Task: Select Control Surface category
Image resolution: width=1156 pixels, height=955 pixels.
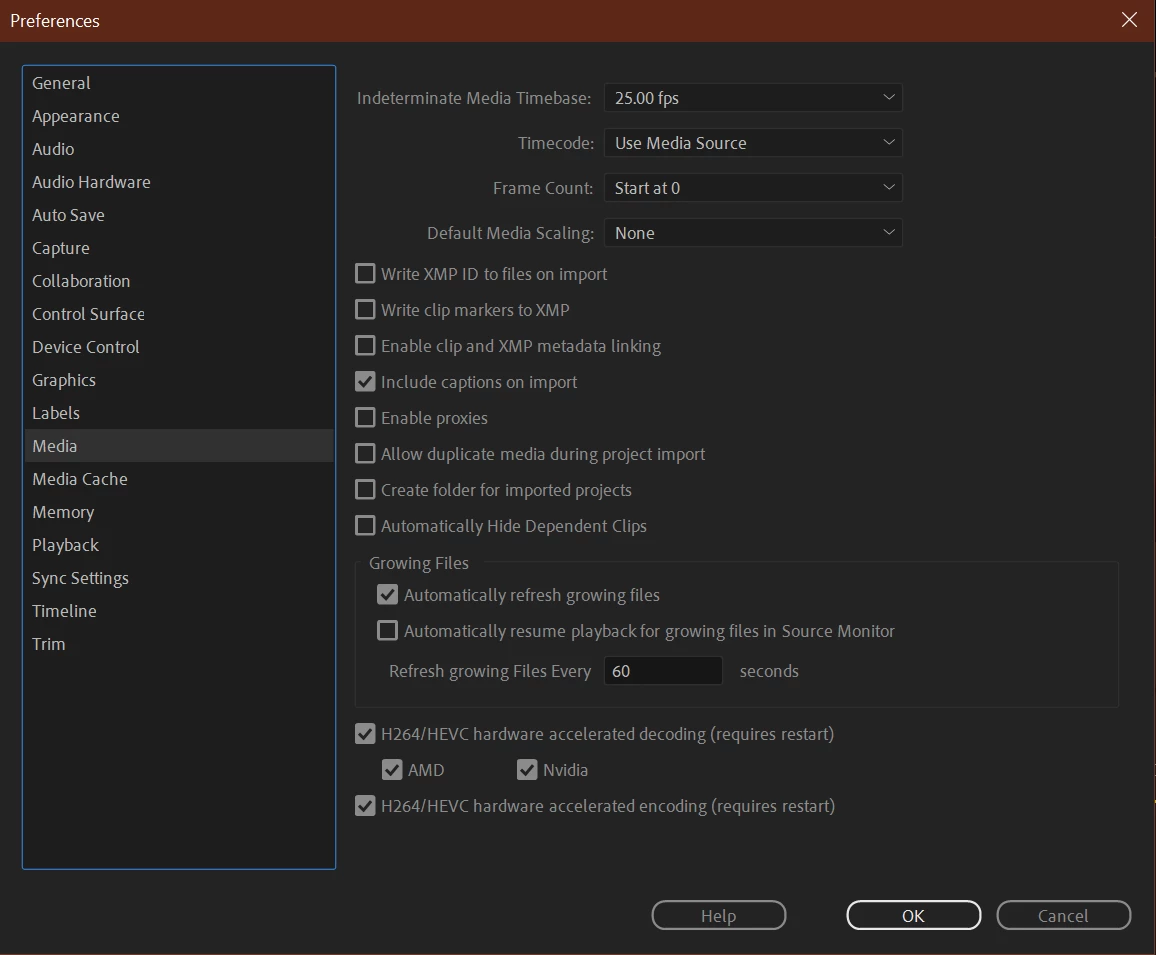Action: click(179, 314)
